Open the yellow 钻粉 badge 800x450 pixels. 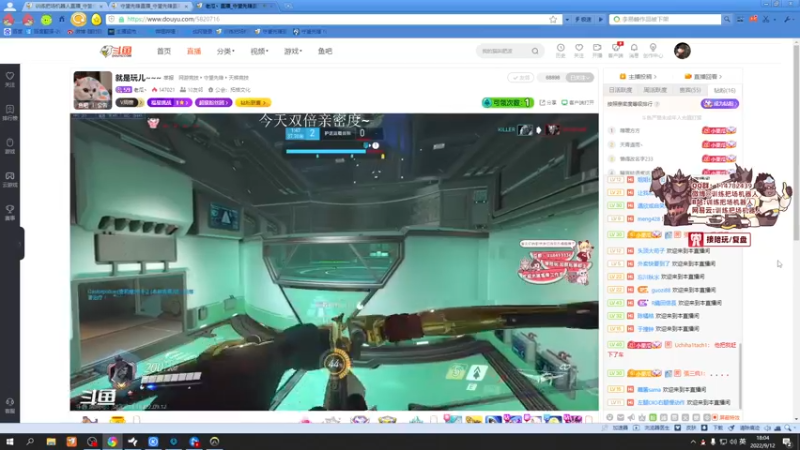pos(253,103)
